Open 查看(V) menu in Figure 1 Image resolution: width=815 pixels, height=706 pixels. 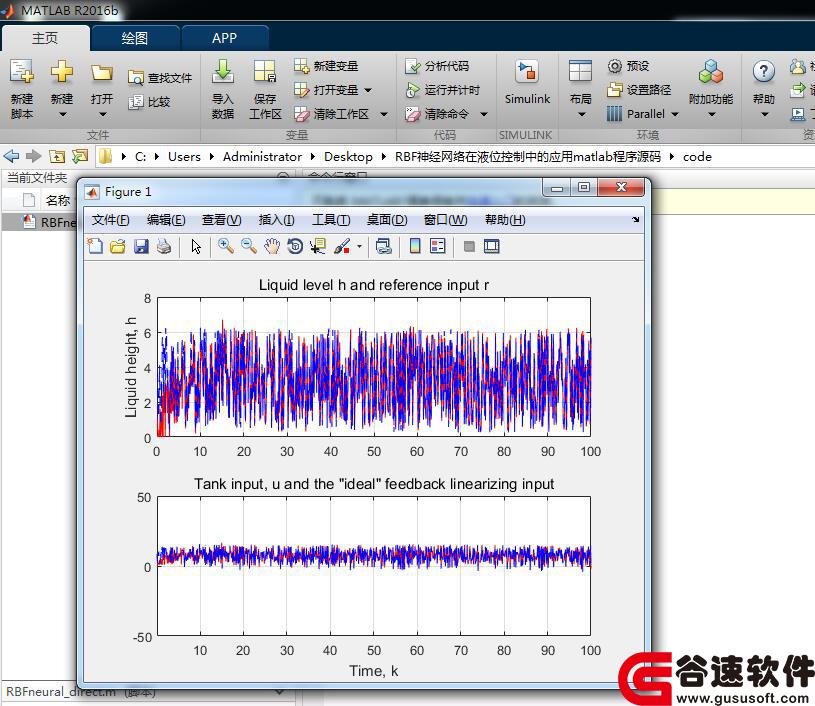(221, 220)
